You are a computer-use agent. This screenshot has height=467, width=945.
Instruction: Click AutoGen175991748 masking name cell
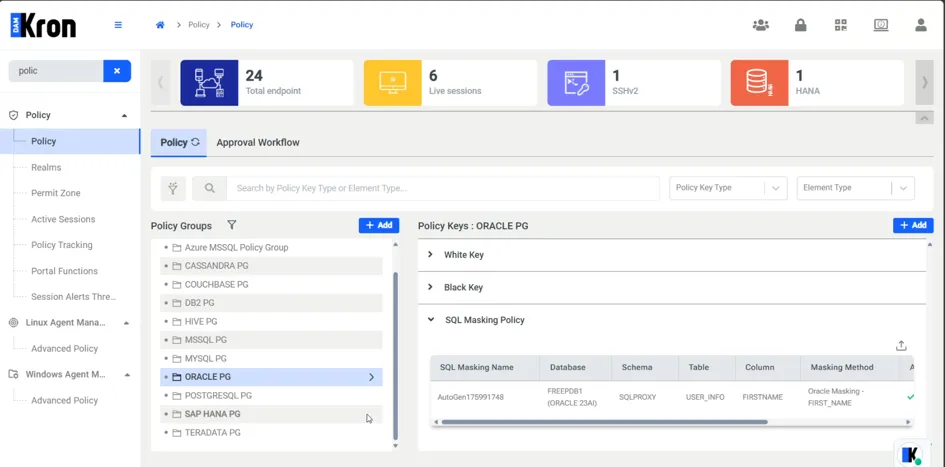[x=471, y=397]
